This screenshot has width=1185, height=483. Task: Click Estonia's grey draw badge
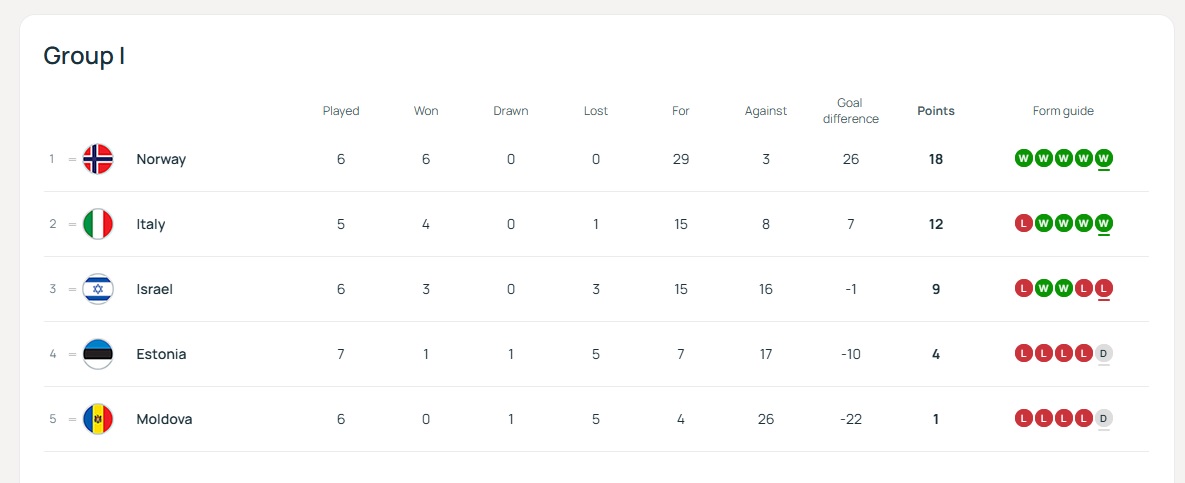point(1103,353)
